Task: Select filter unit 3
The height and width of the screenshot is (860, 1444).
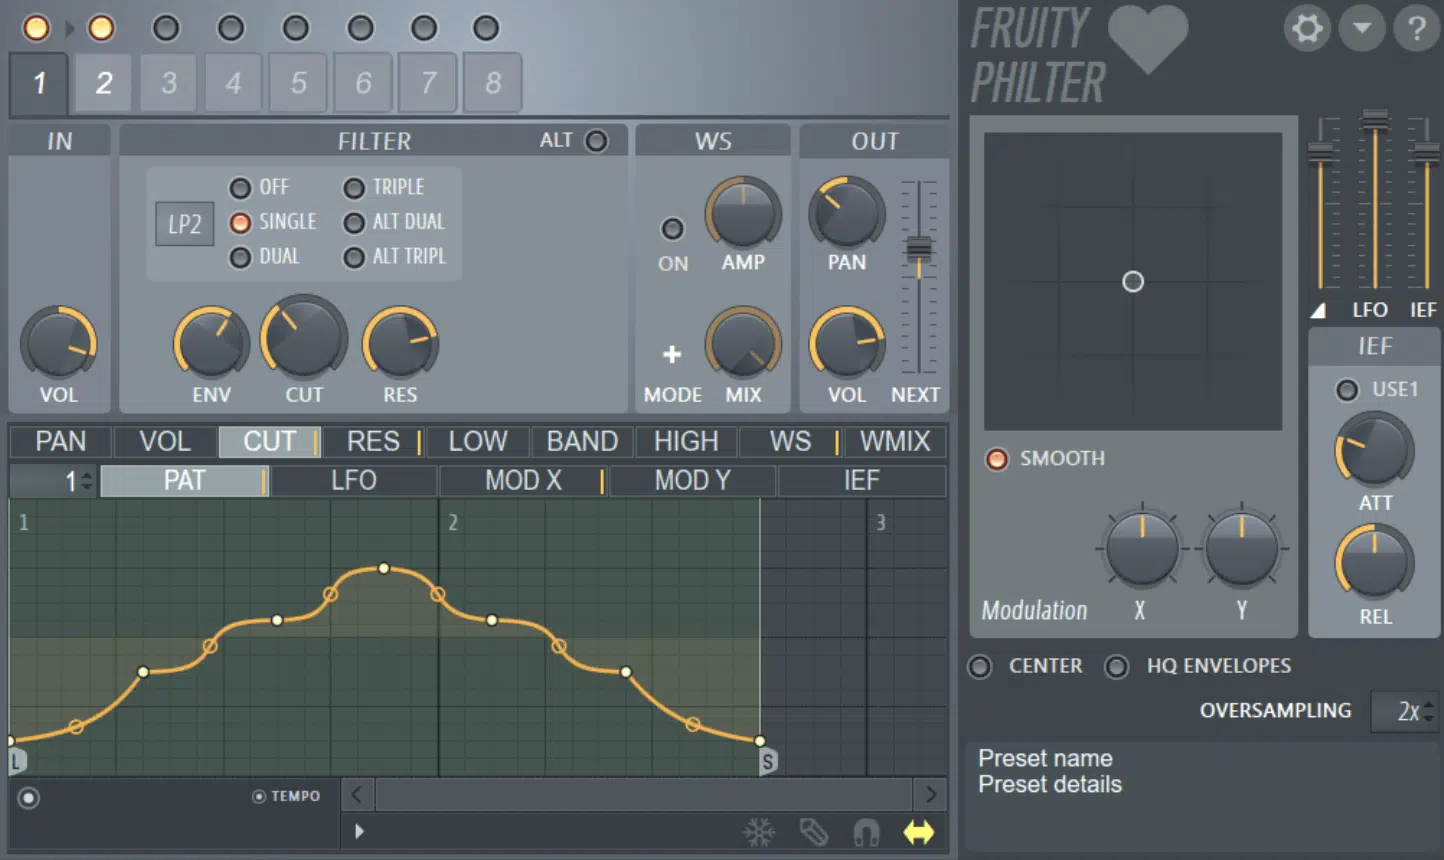Action: [169, 83]
